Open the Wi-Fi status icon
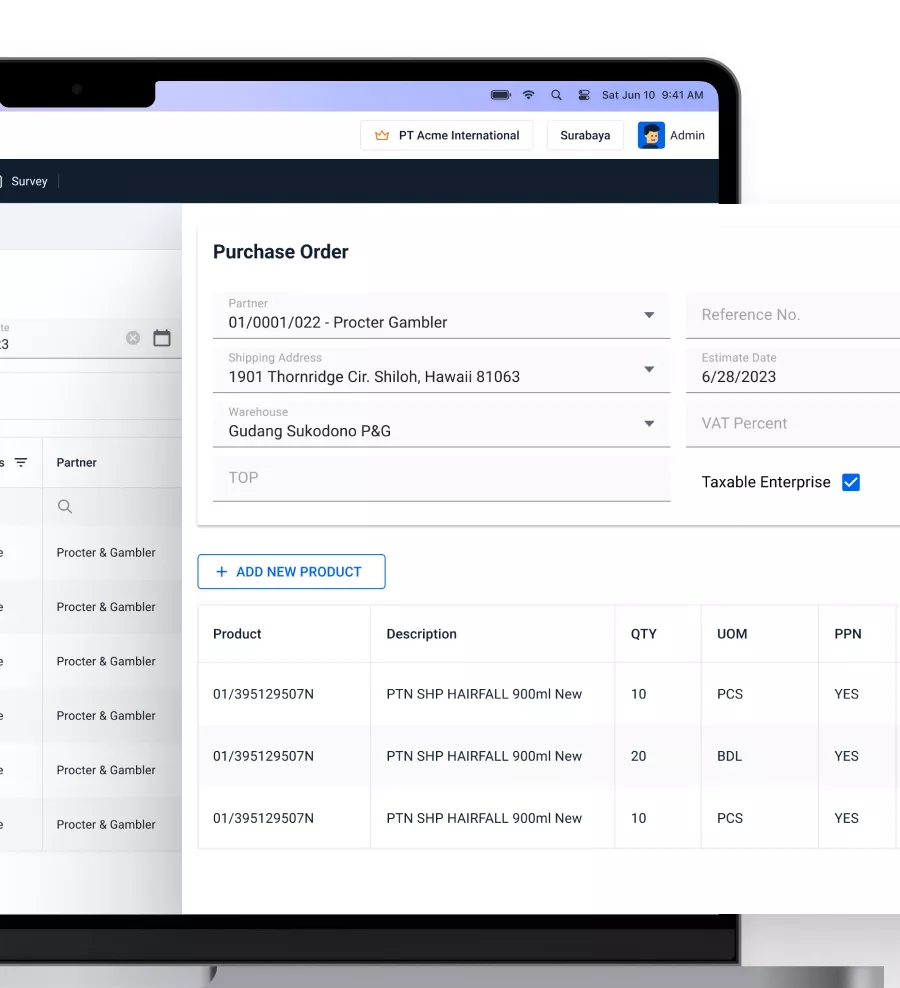The height and width of the screenshot is (988, 900). coord(528,95)
